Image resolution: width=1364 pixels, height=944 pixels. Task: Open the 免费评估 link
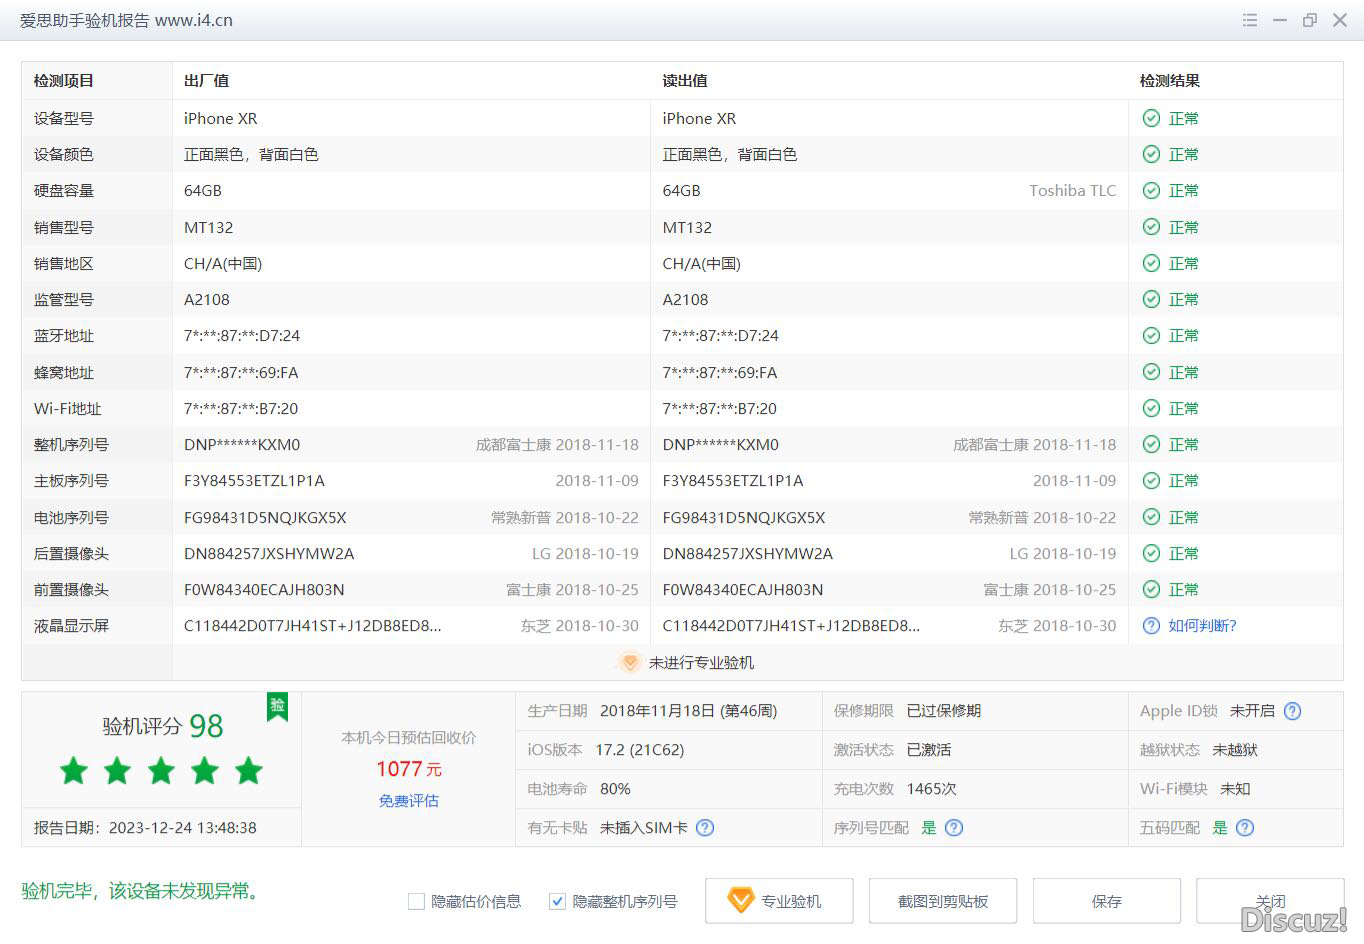pyautogui.click(x=409, y=801)
